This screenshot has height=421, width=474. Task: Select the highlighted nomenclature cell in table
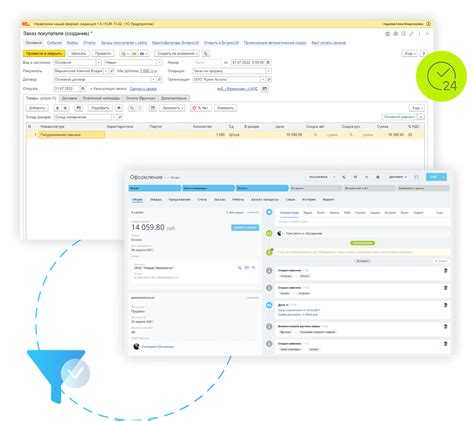(x=72, y=135)
